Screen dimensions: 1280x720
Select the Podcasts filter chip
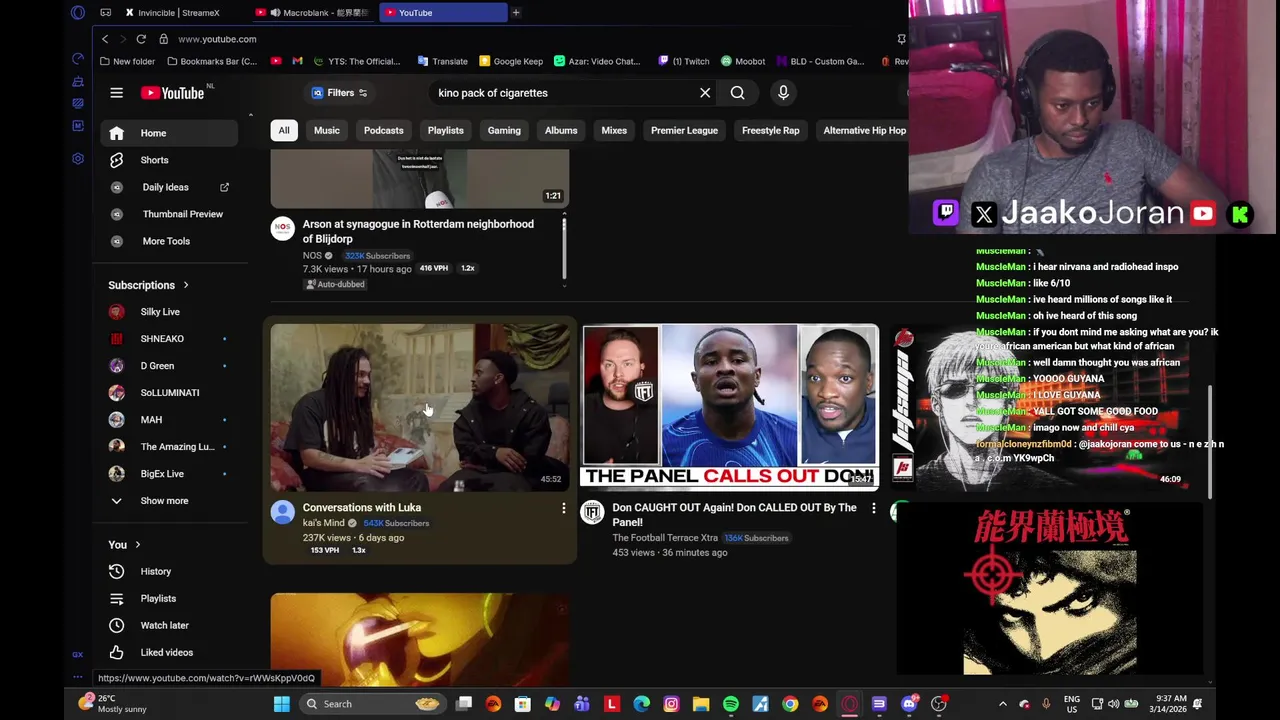tap(384, 130)
